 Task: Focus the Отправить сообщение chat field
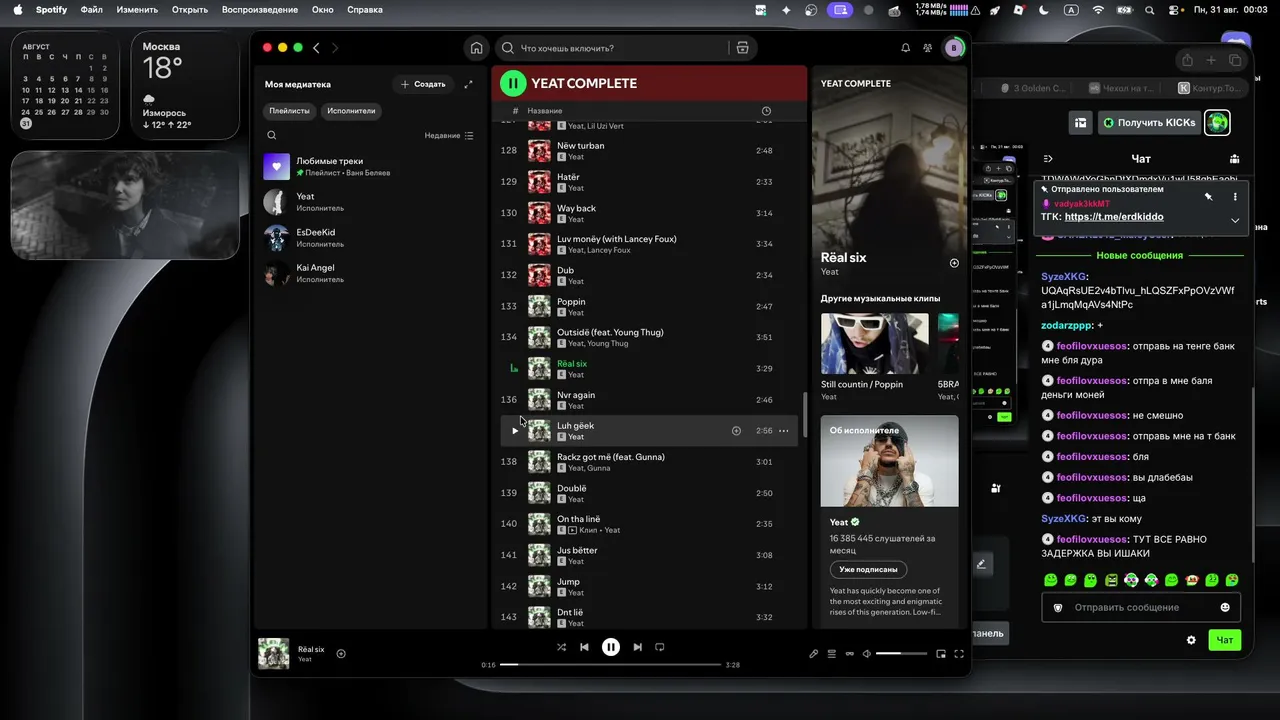click(1141, 607)
